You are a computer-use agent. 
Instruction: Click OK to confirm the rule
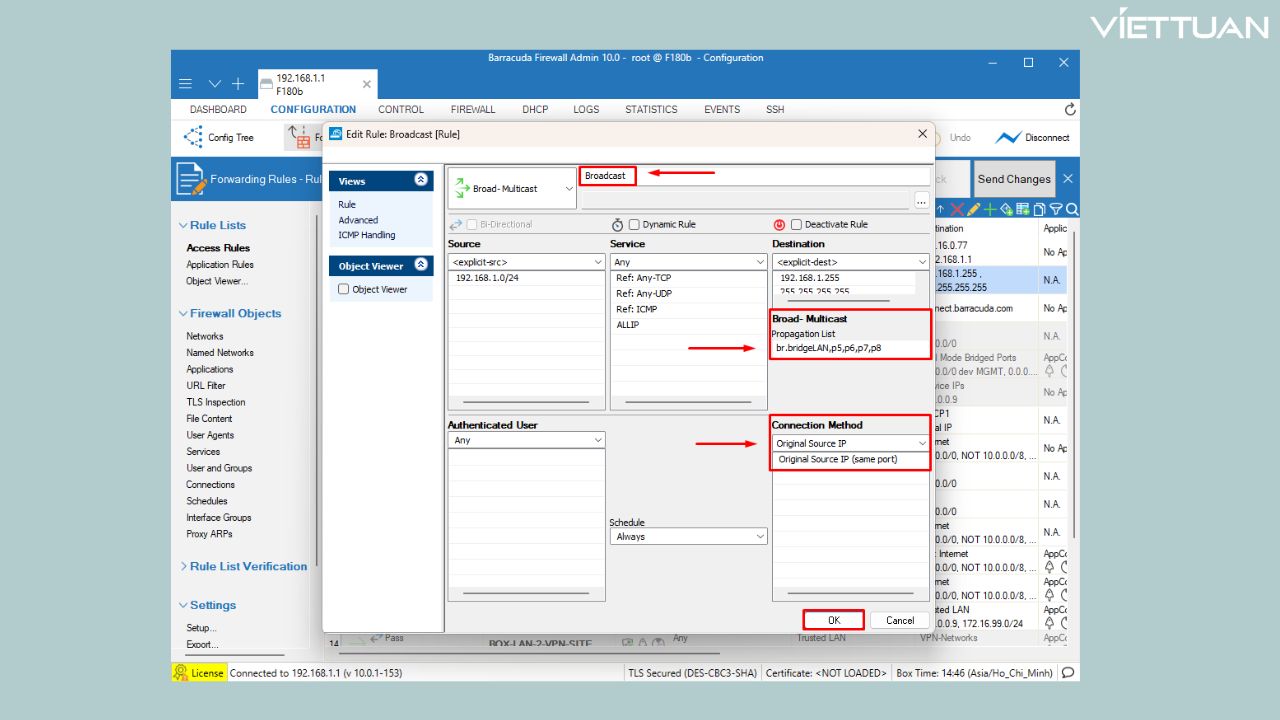(833, 620)
